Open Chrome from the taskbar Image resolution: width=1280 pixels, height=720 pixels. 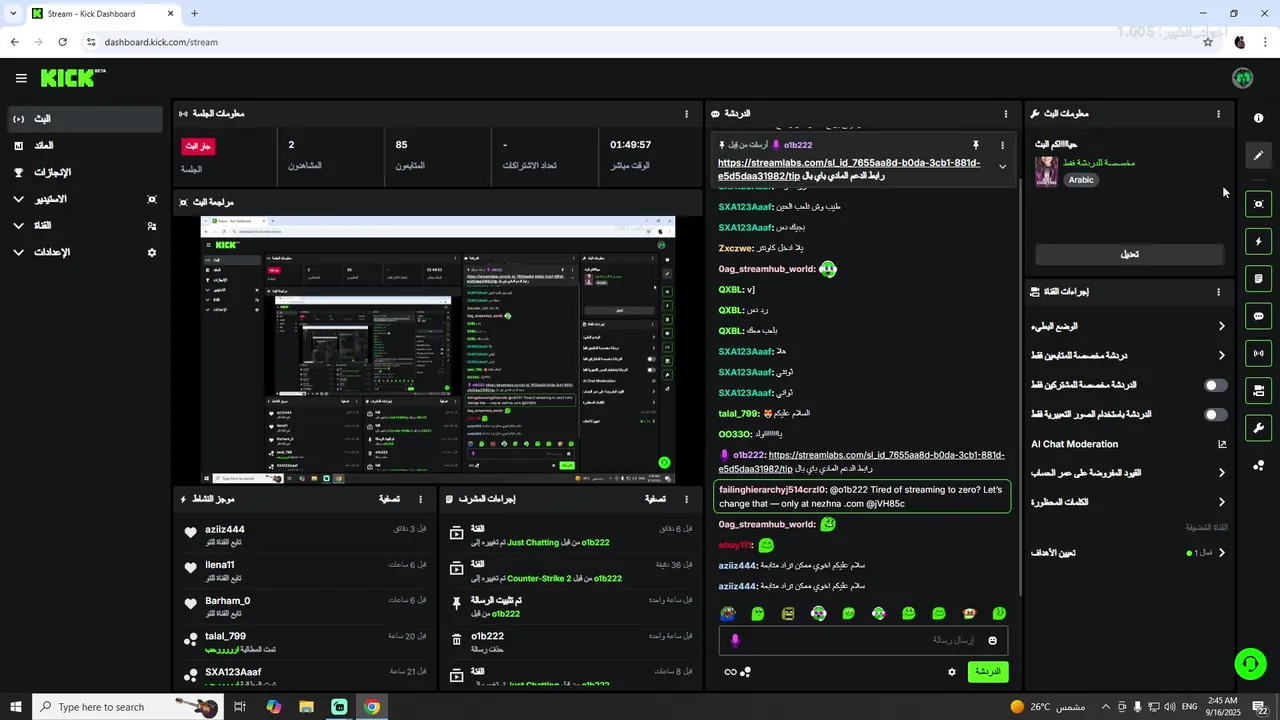[372, 707]
